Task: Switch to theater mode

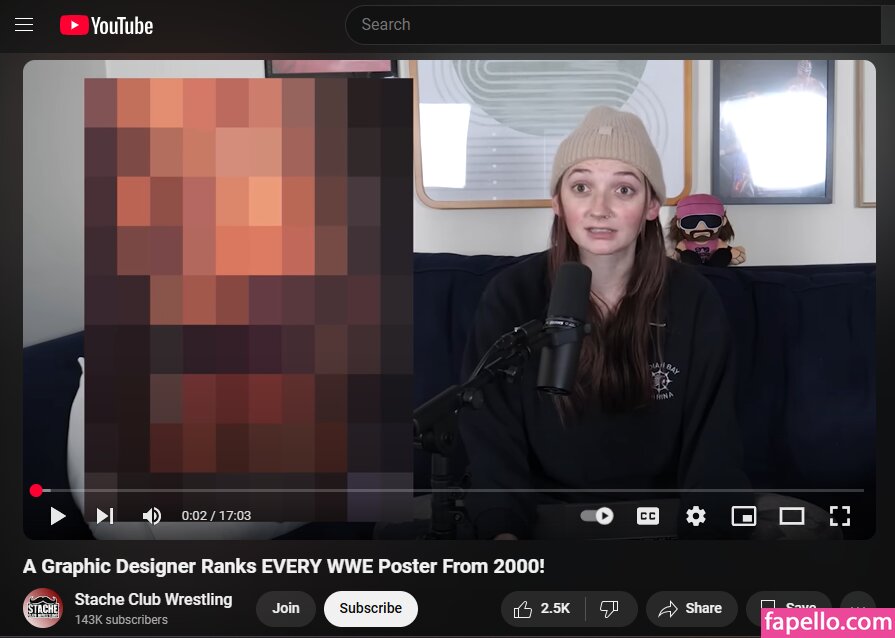Action: pyautogui.click(x=791, y=516)
